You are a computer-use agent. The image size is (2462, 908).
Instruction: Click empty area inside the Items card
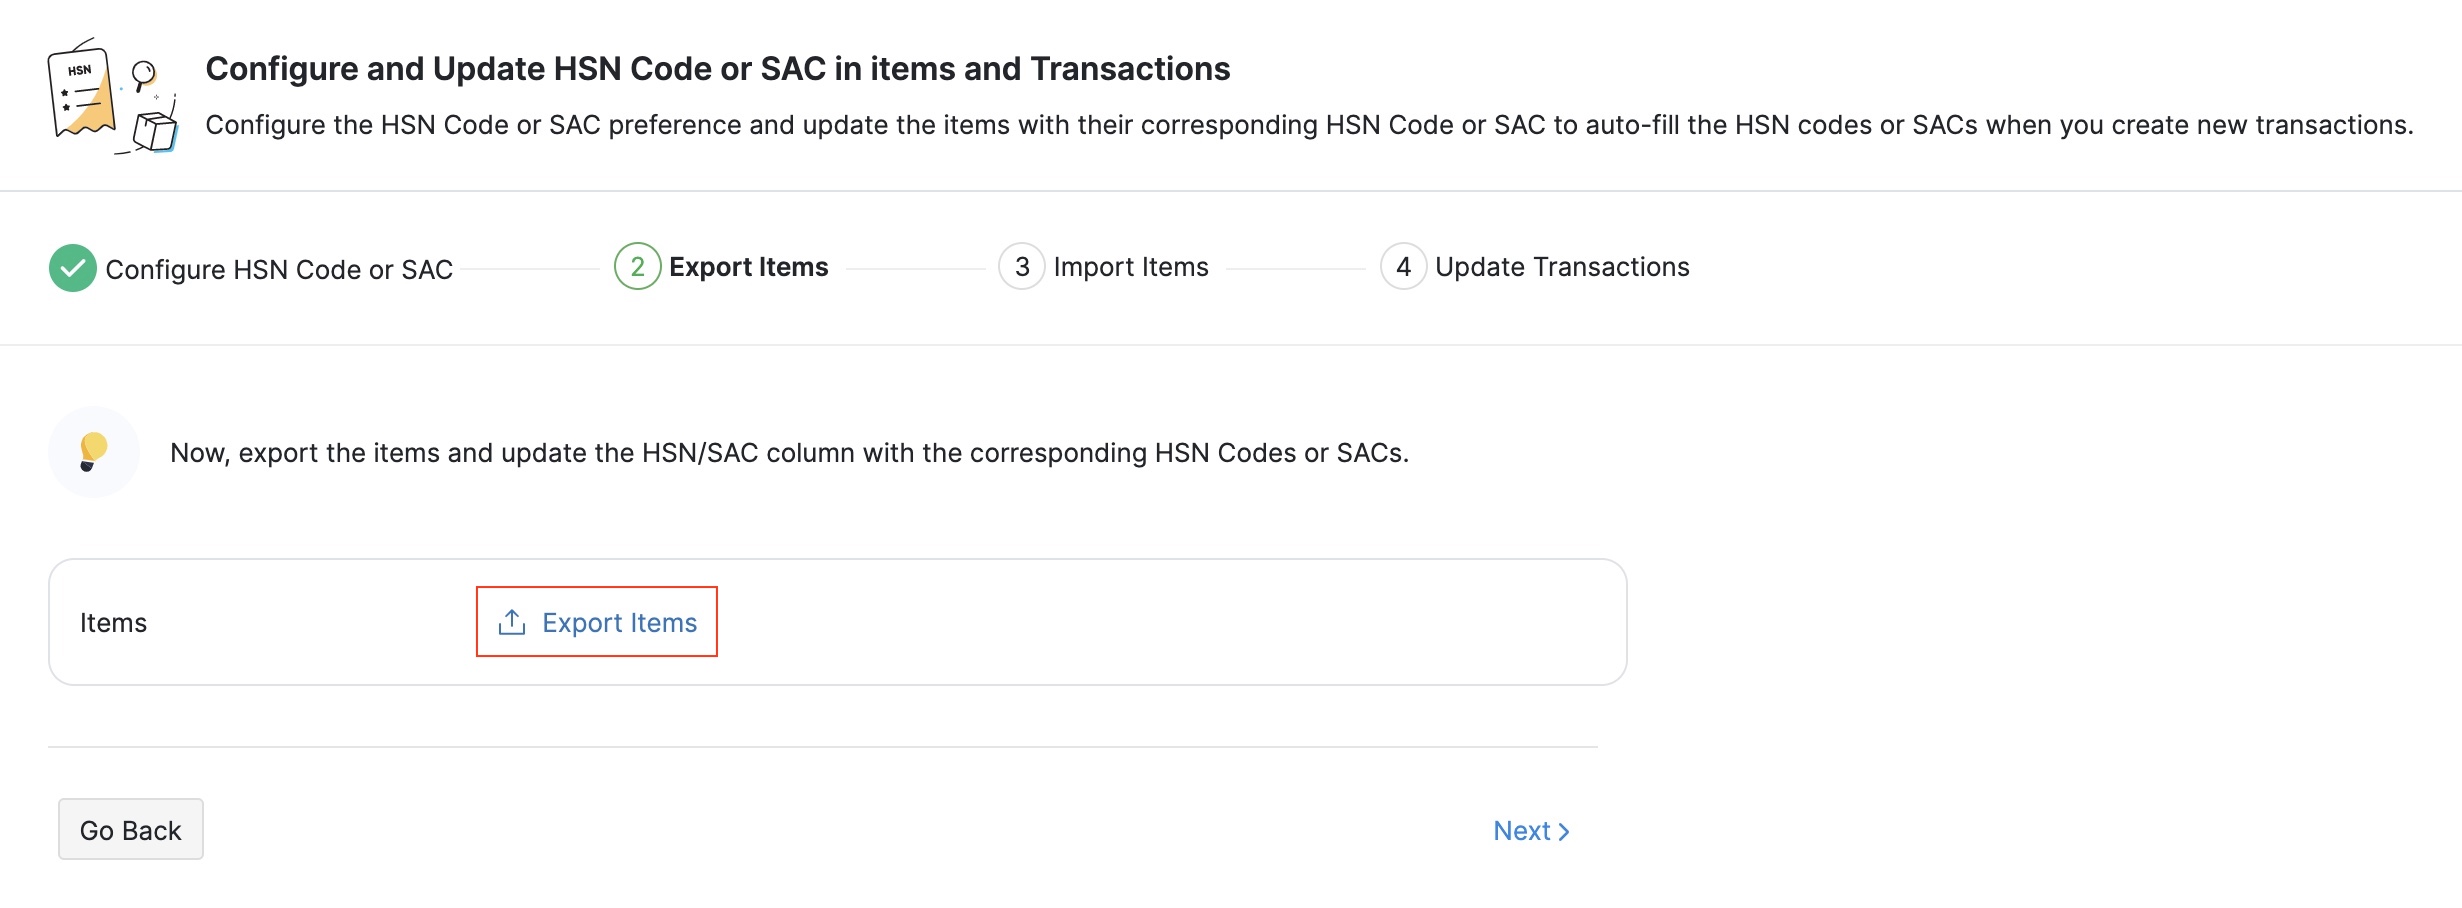tap(1150, 623)
